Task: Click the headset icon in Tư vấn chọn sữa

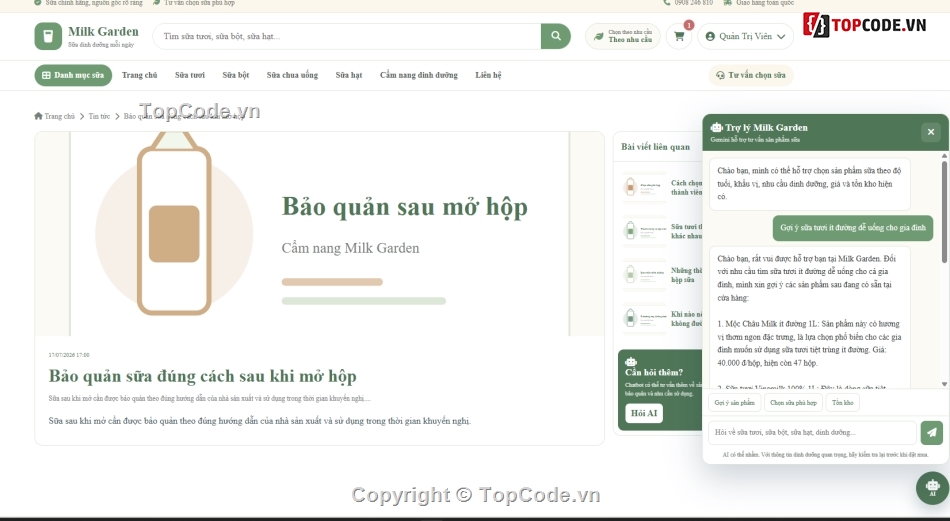Action: 720,75
